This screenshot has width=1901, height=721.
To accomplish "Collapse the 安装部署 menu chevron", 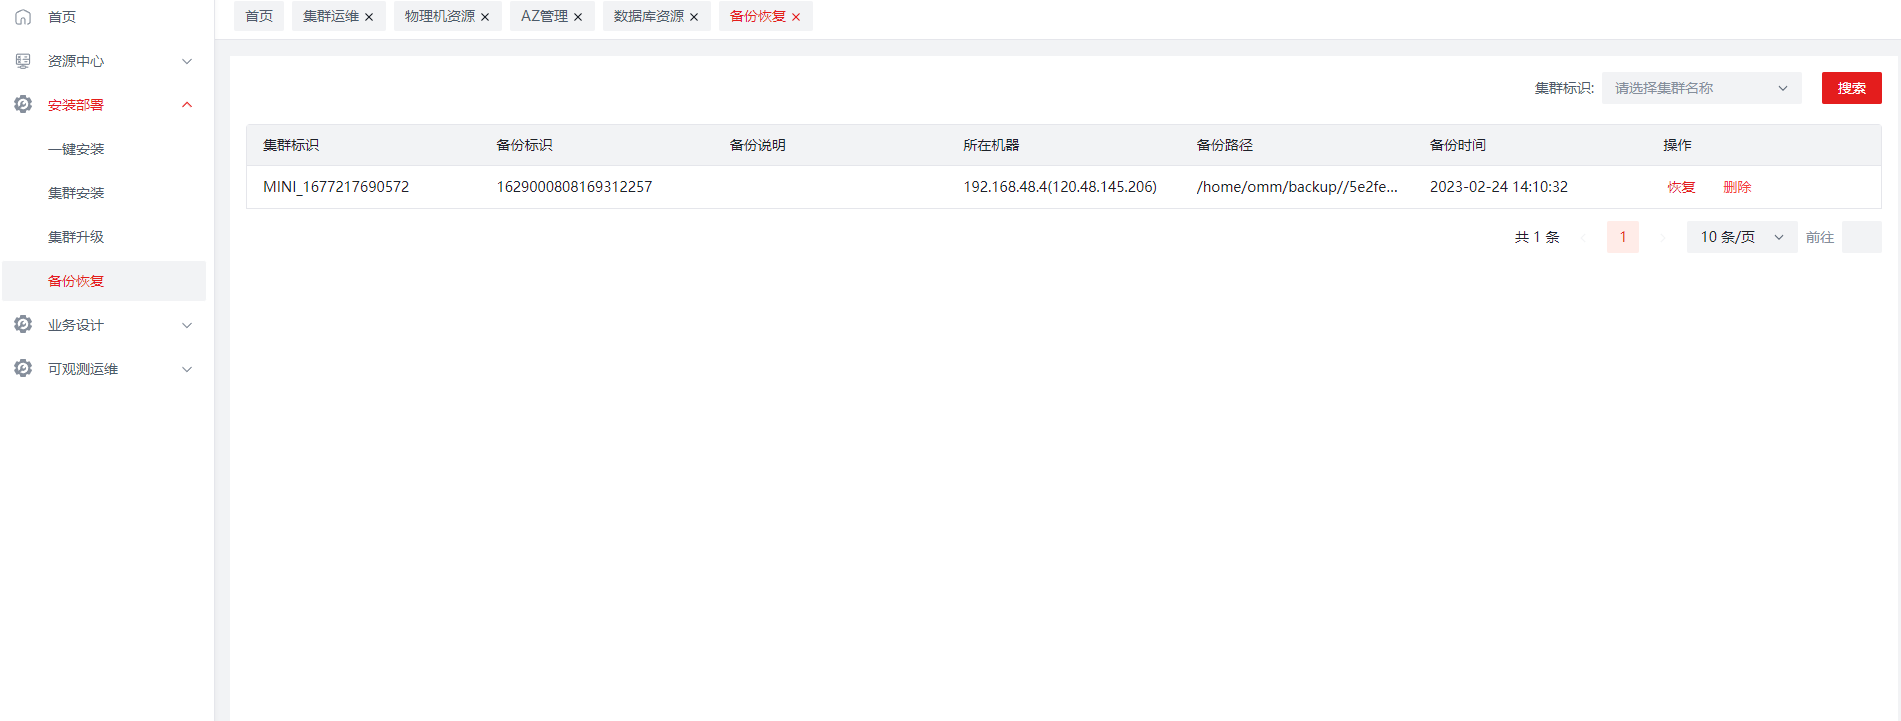I will point(187,105).
